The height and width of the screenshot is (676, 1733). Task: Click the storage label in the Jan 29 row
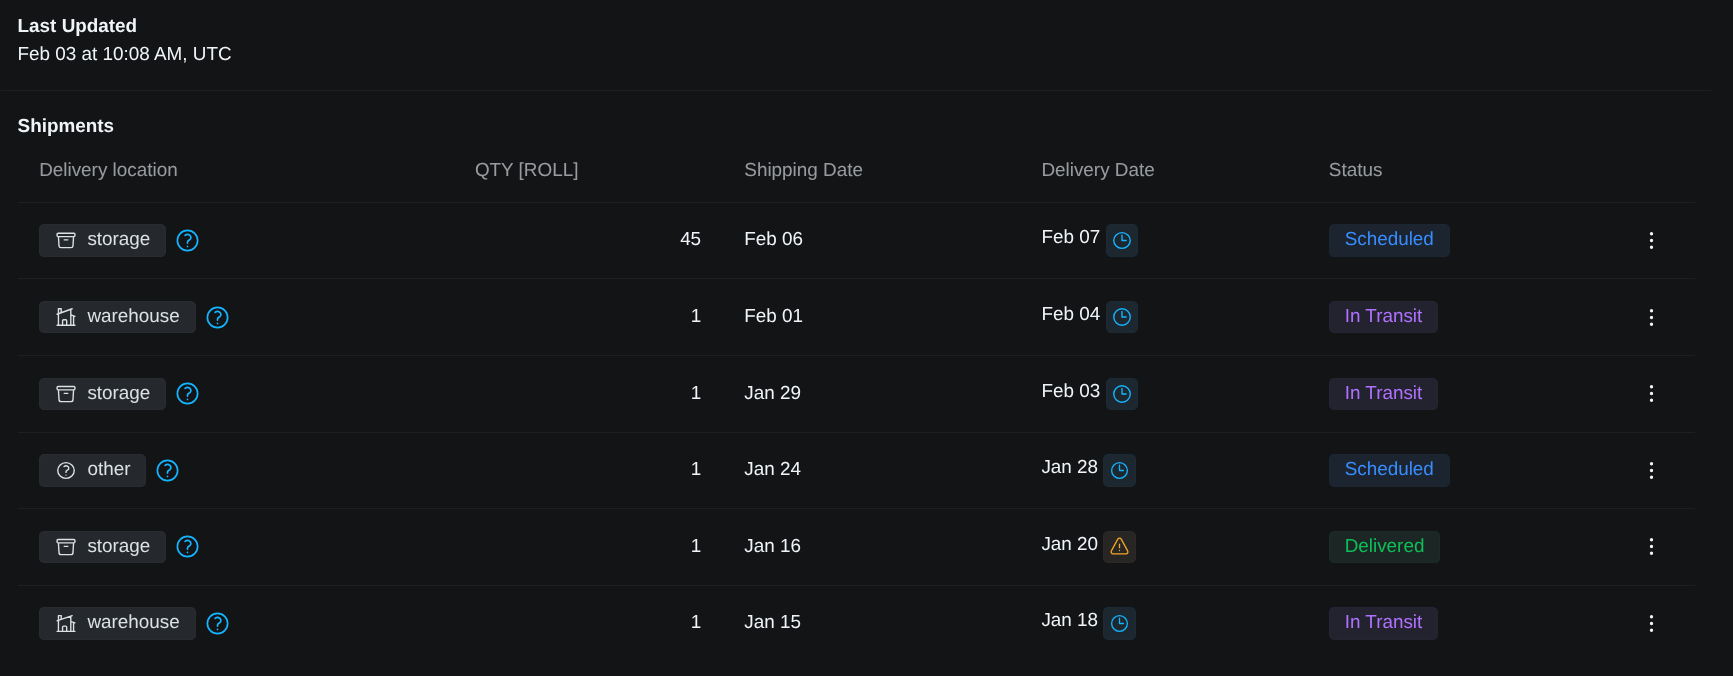(118, 393)
